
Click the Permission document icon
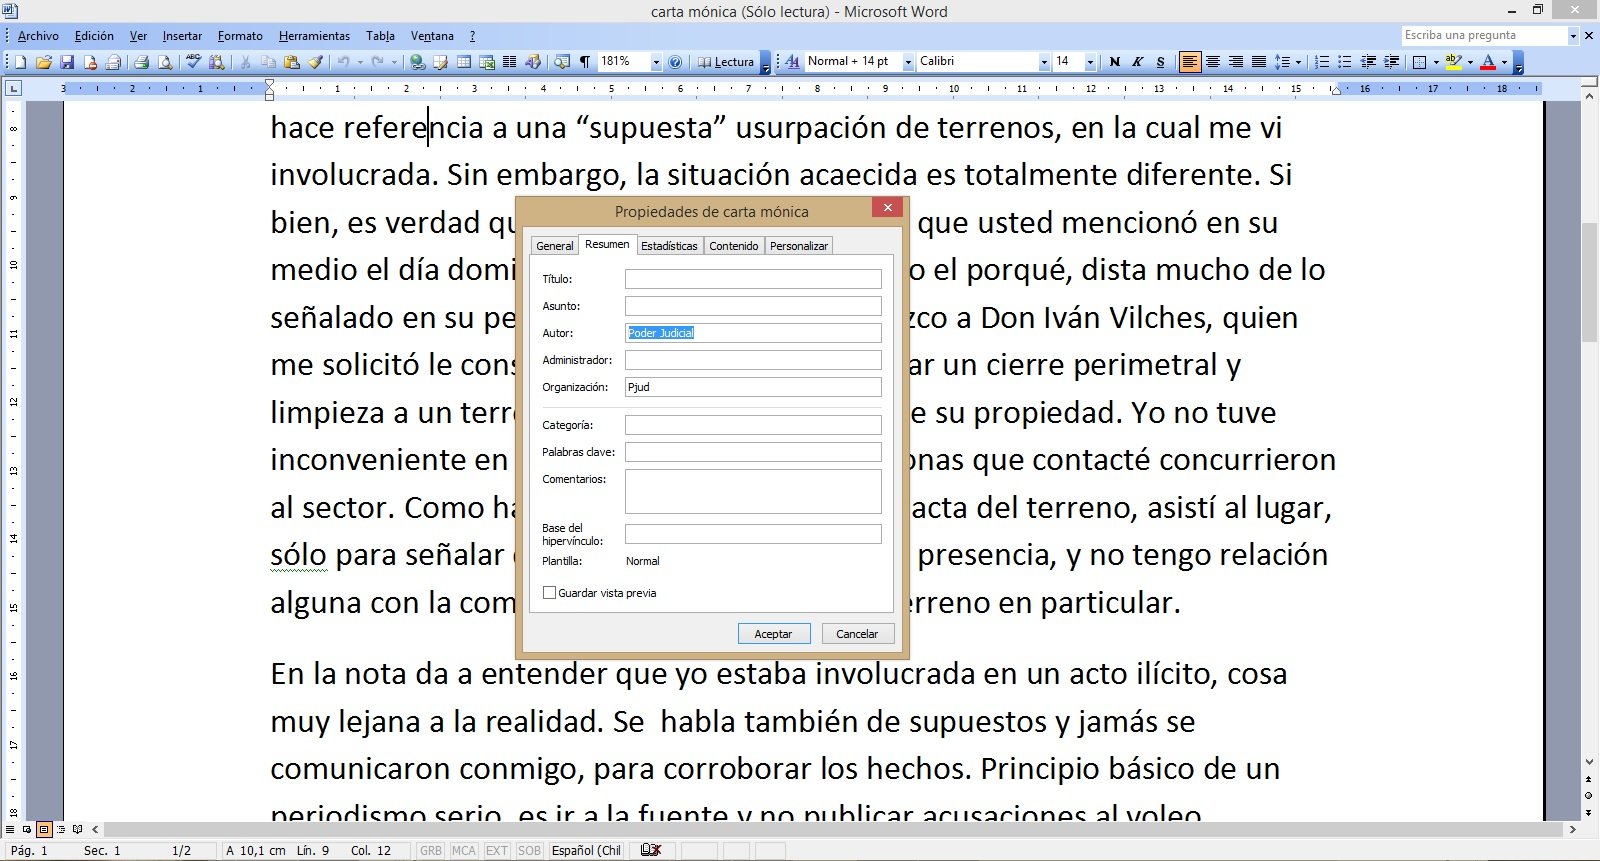(x=90, y=62)
